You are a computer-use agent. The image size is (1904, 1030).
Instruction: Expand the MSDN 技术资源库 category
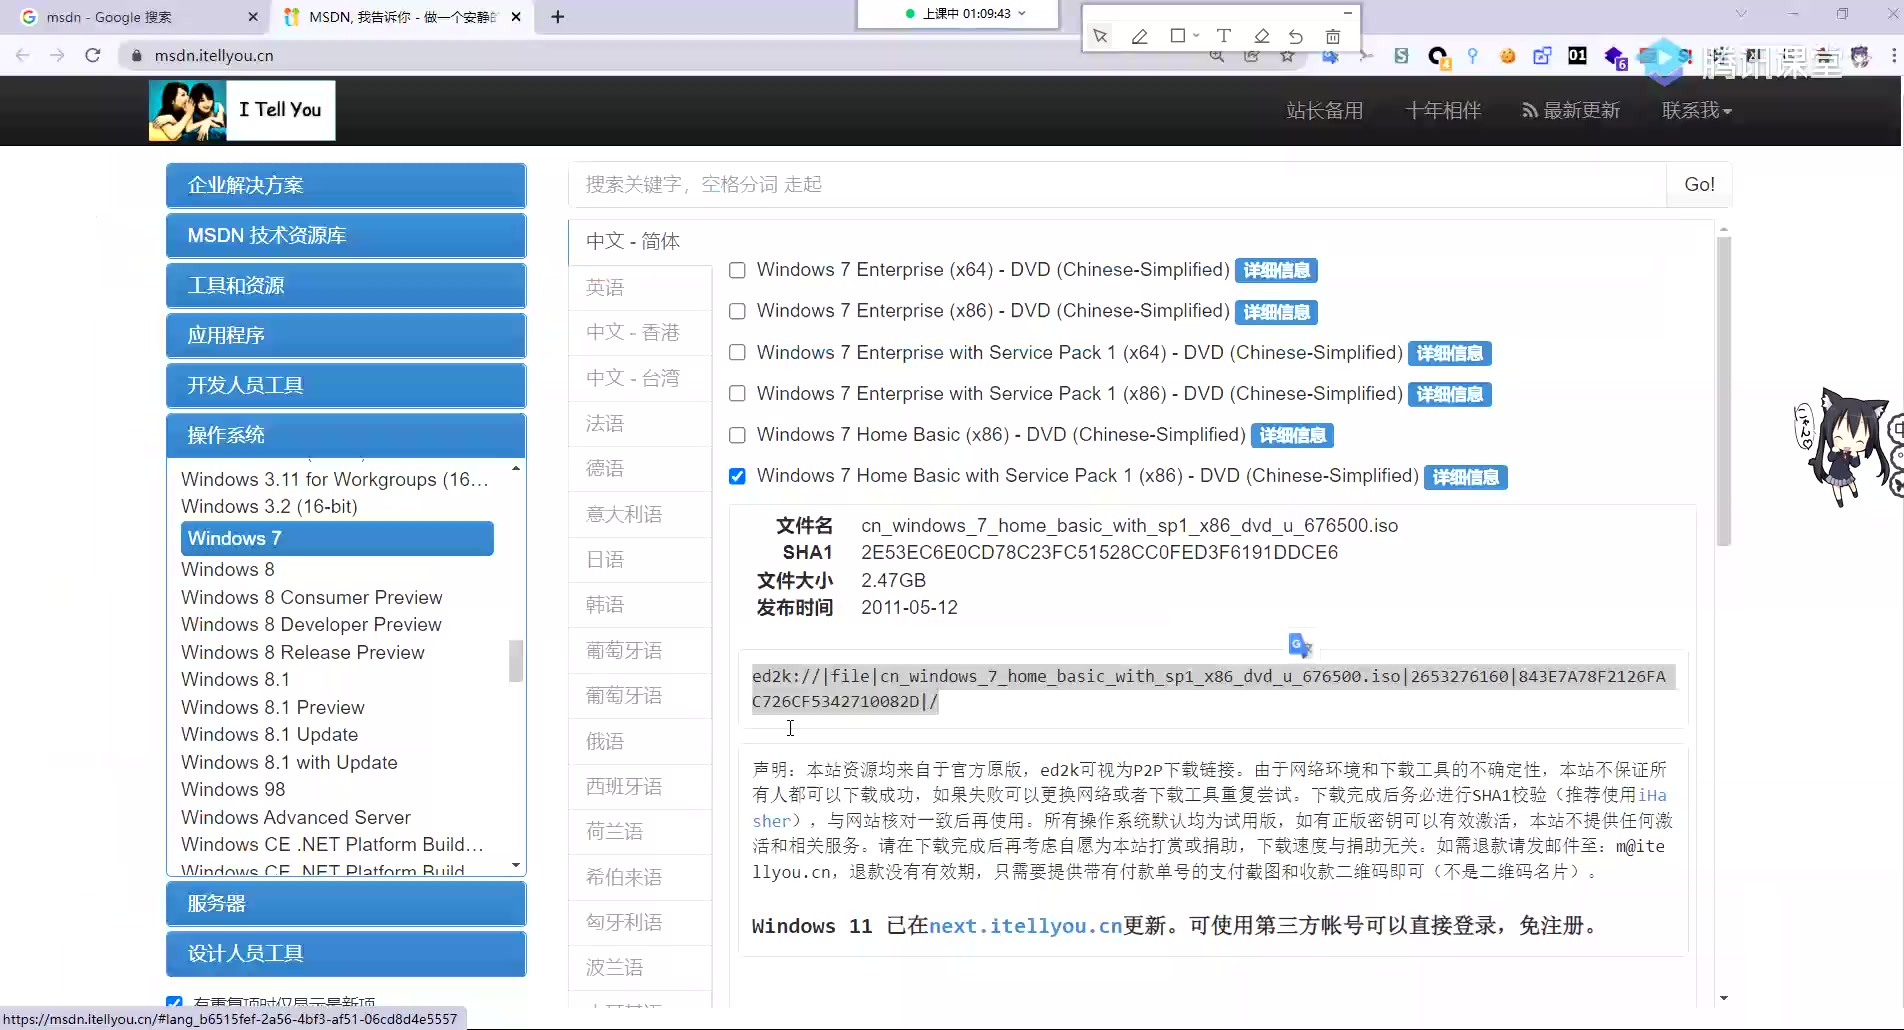(x=346, y=236)
